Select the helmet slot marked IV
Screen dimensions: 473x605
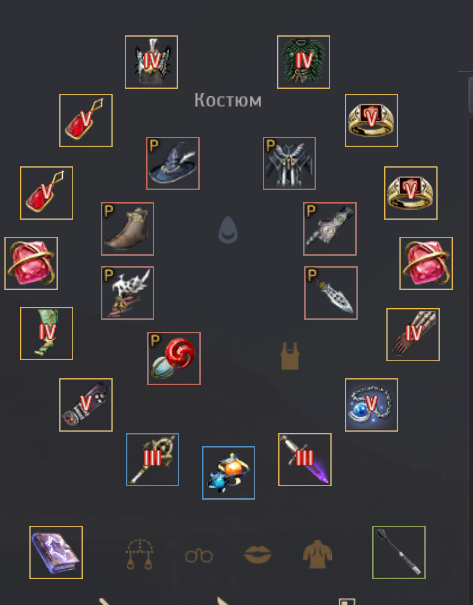pos(151,62)
